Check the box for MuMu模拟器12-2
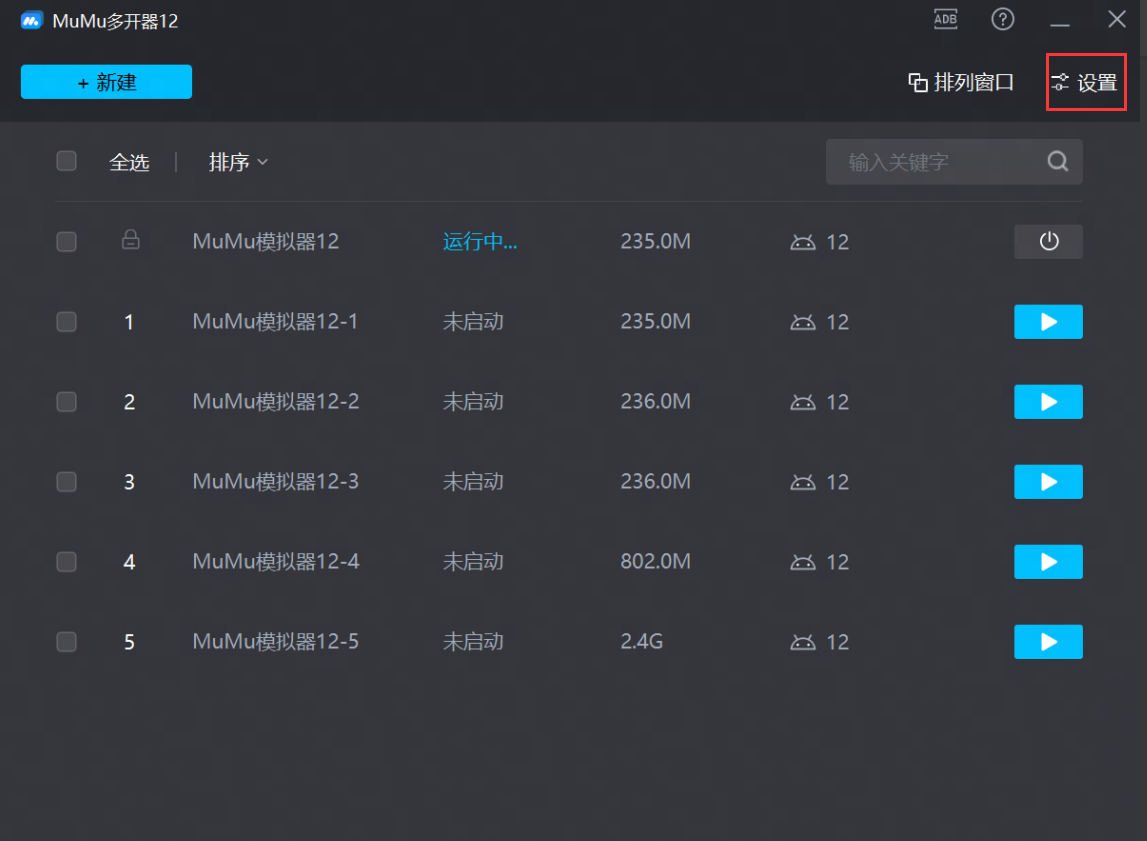Screen dimensions: 1147x841 (67, 402)
